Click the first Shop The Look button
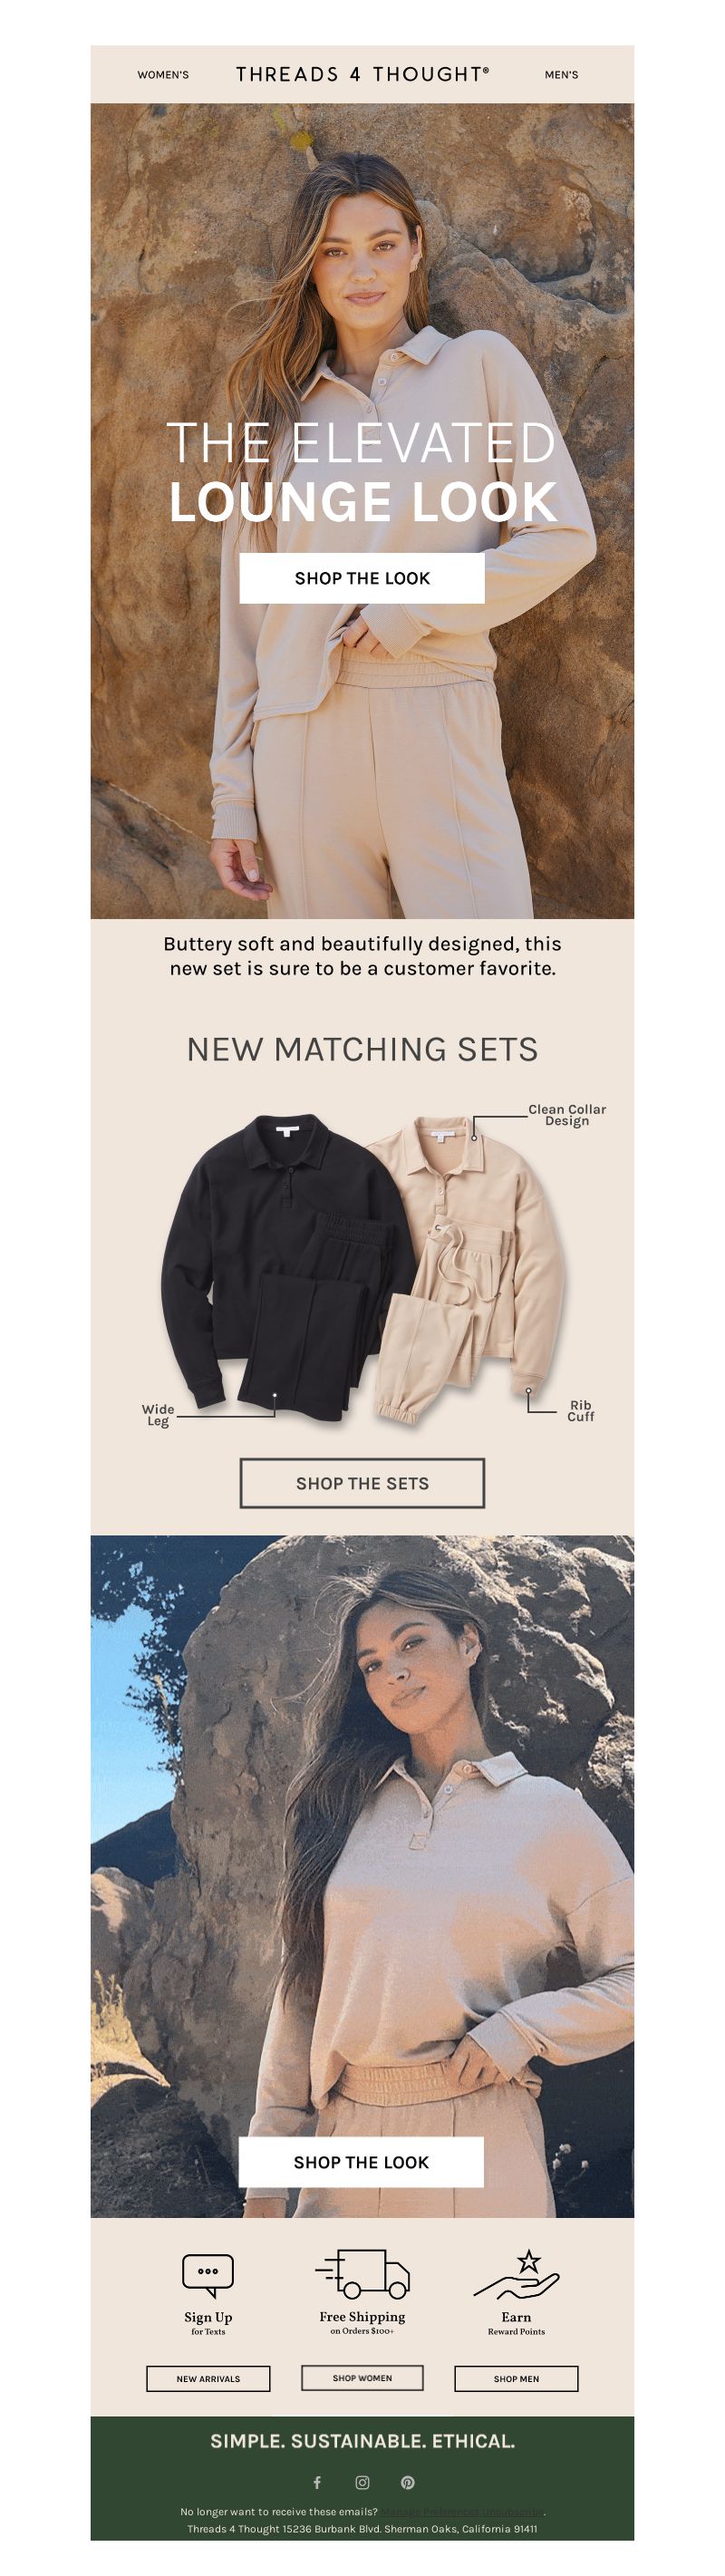This screenshot has width=725, height=2576. [x=362, y=578]
